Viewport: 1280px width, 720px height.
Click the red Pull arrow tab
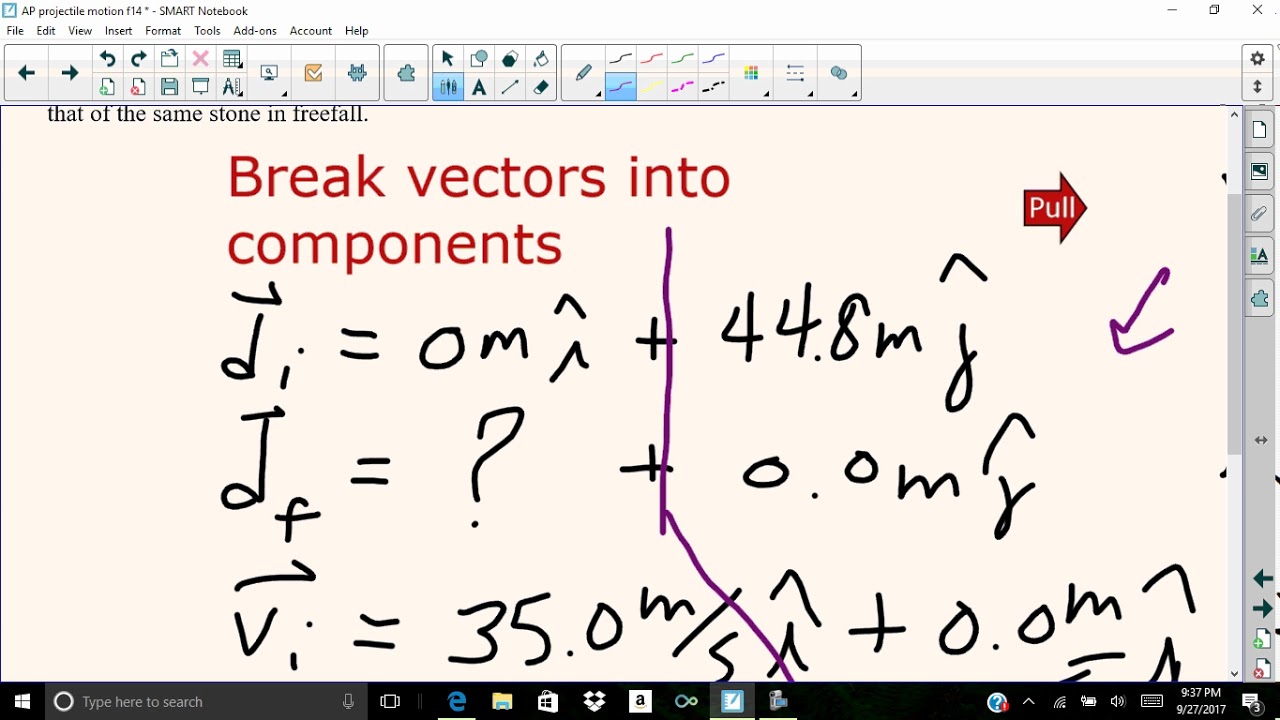pyautogui.click(x=1055, y=208)
